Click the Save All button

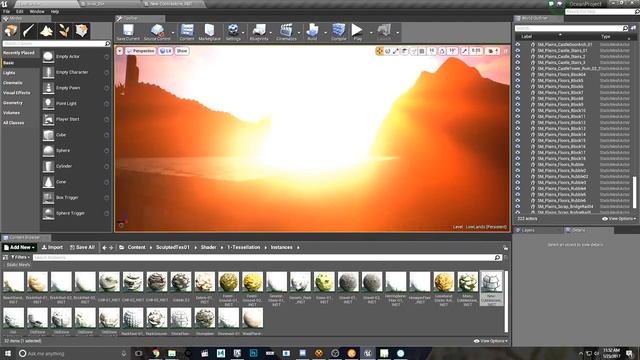pyautogui.click(x=82, y=247)
